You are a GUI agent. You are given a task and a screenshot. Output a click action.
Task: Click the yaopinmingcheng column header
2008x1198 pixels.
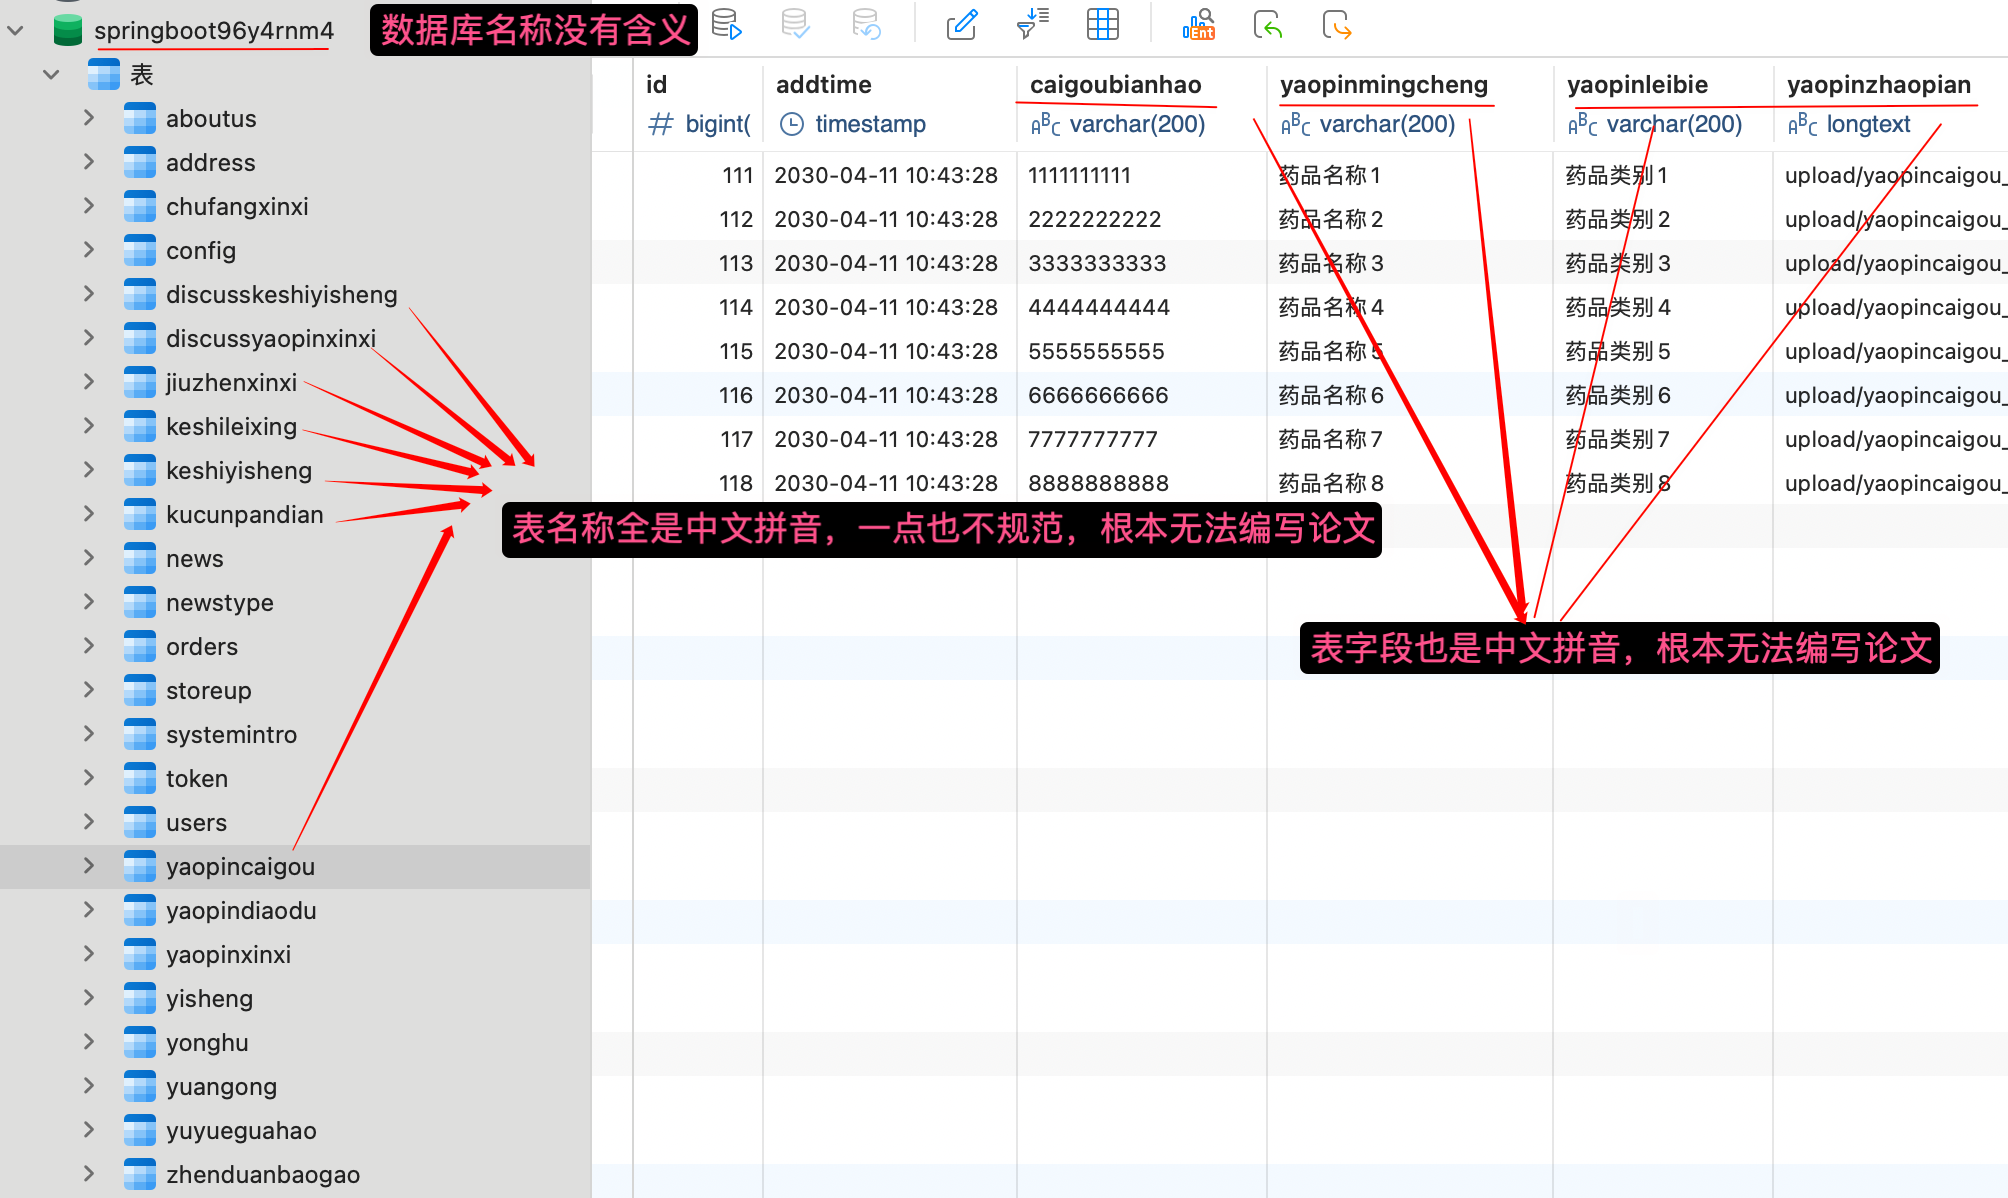1383,85
